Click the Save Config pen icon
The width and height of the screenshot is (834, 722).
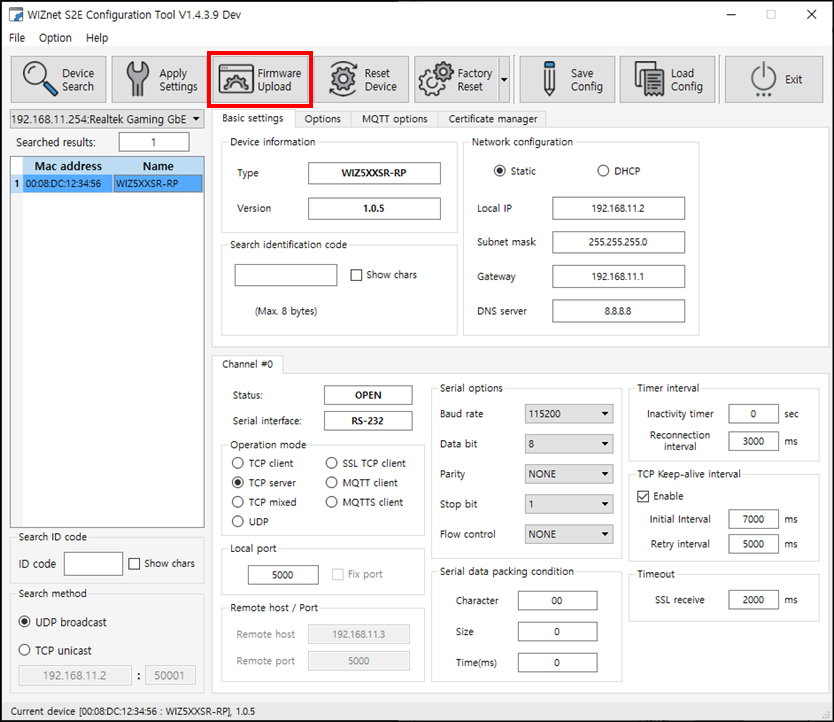point(549,79)
